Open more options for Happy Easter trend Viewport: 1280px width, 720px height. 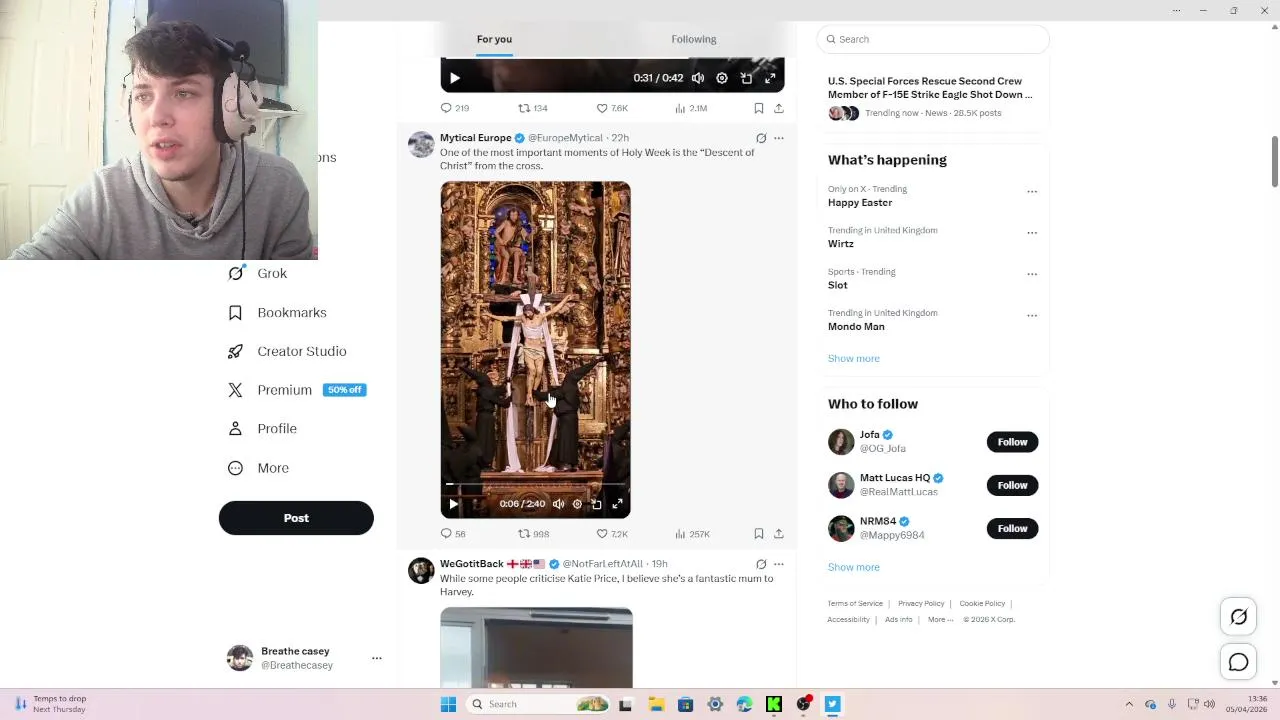(x=1032, y=191)
